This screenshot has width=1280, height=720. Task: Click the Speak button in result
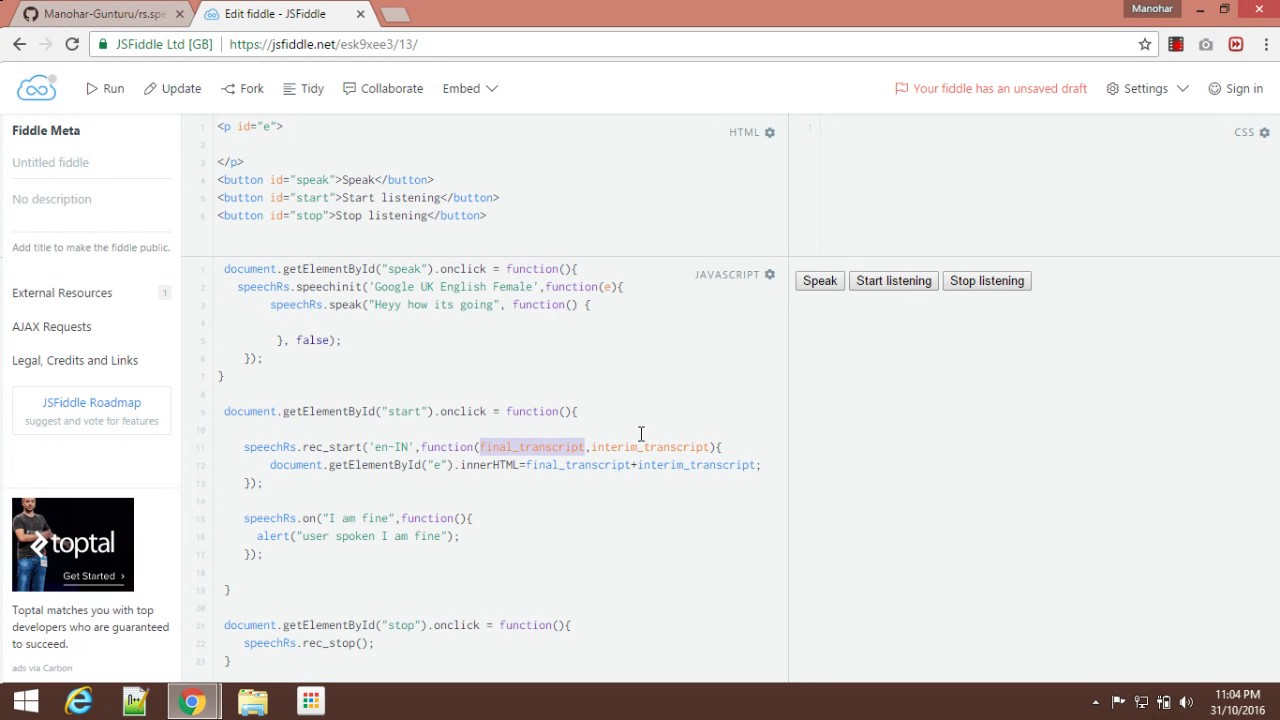[819, 281]
